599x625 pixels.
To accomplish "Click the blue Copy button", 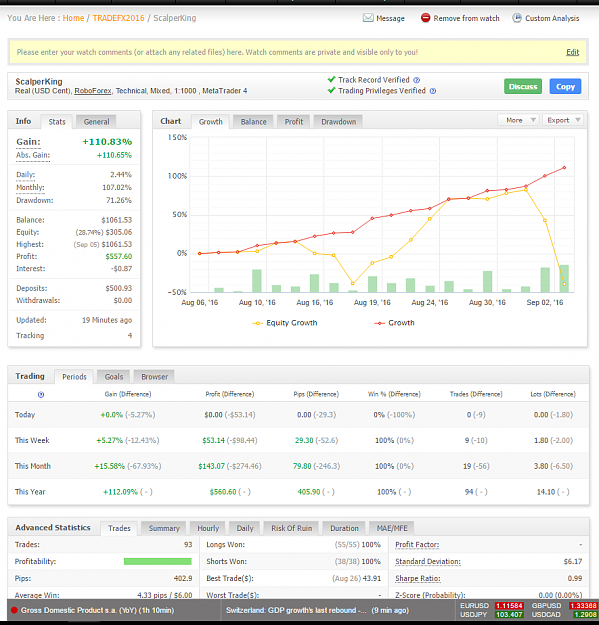I will coord(565,86).
